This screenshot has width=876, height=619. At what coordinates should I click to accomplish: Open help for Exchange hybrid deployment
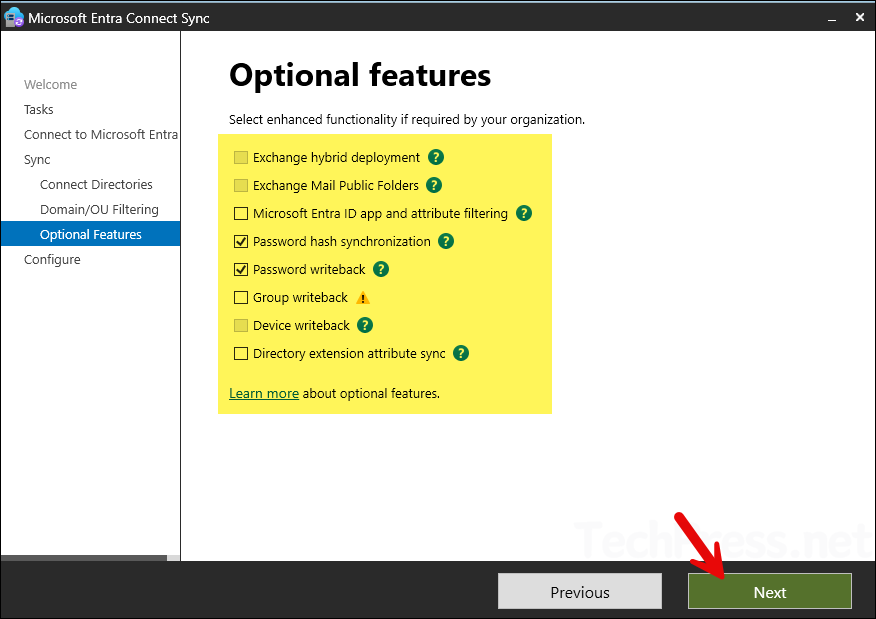(436, 157)
